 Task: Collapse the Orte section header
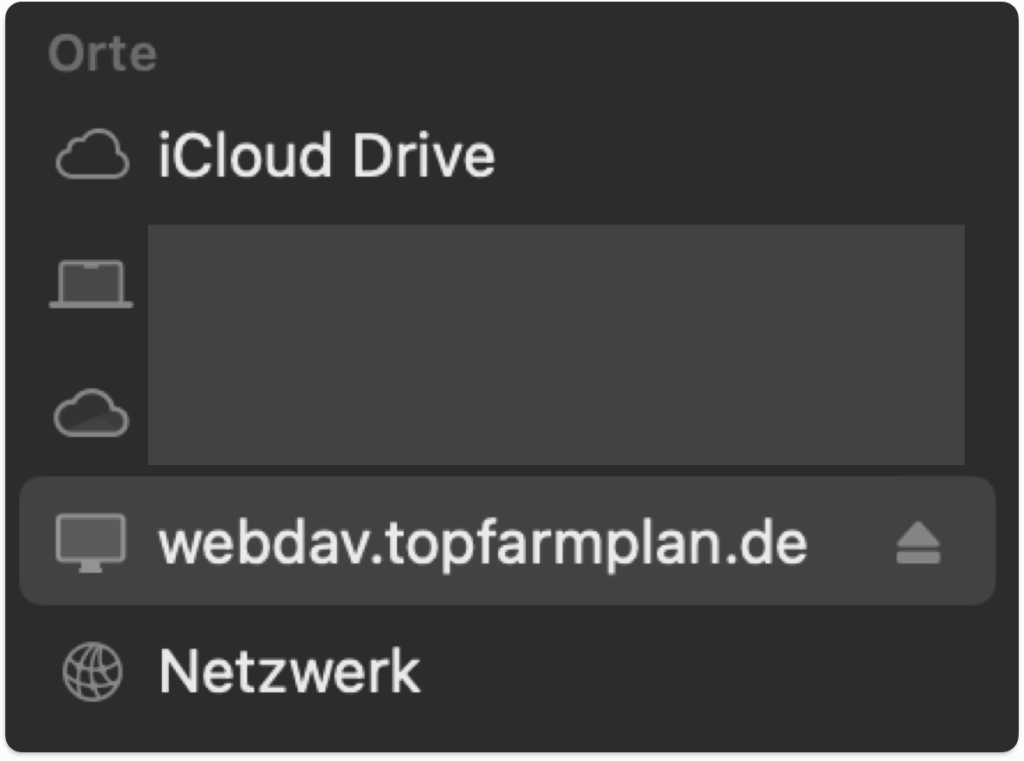point(102,54)
